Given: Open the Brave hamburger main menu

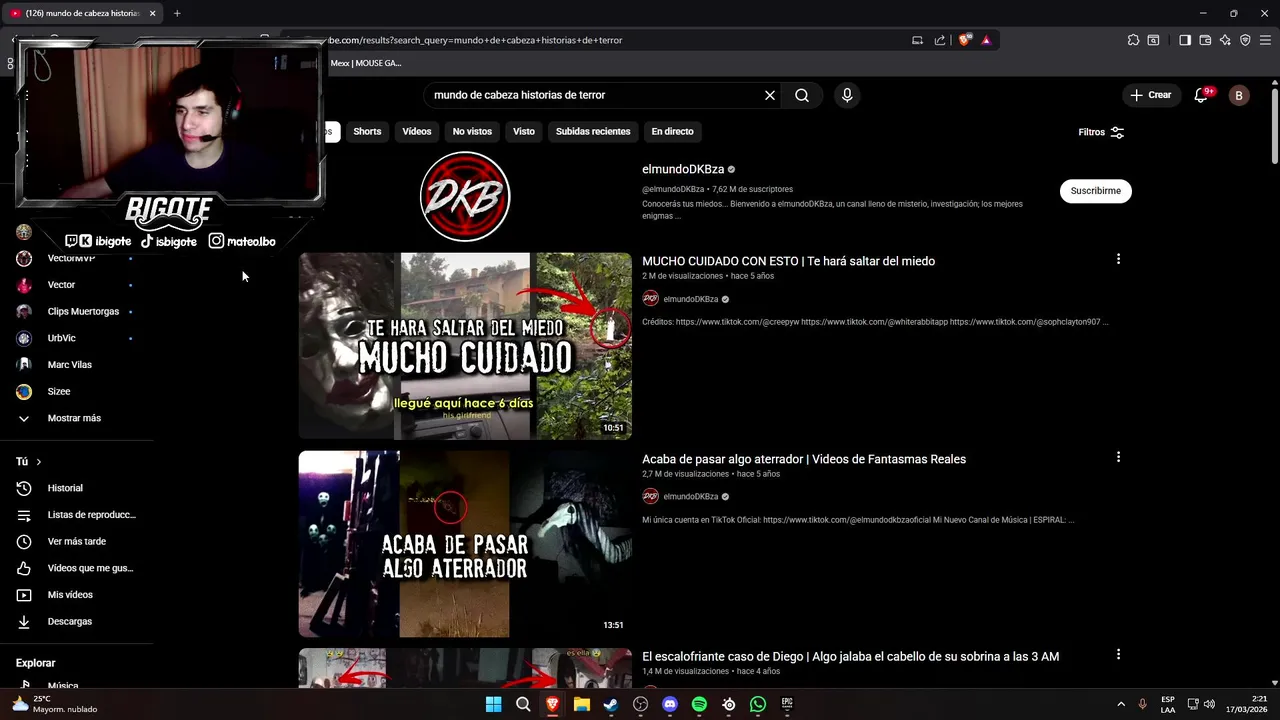Looking at the screenshot, I should pyautogui.click(x=1265, y=40).
